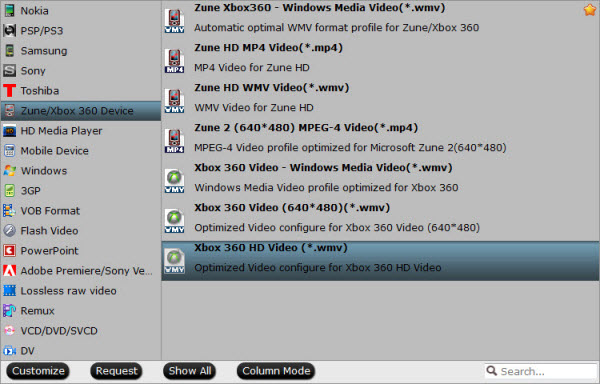Choose the Lossless raw video category

coord(81,291)
